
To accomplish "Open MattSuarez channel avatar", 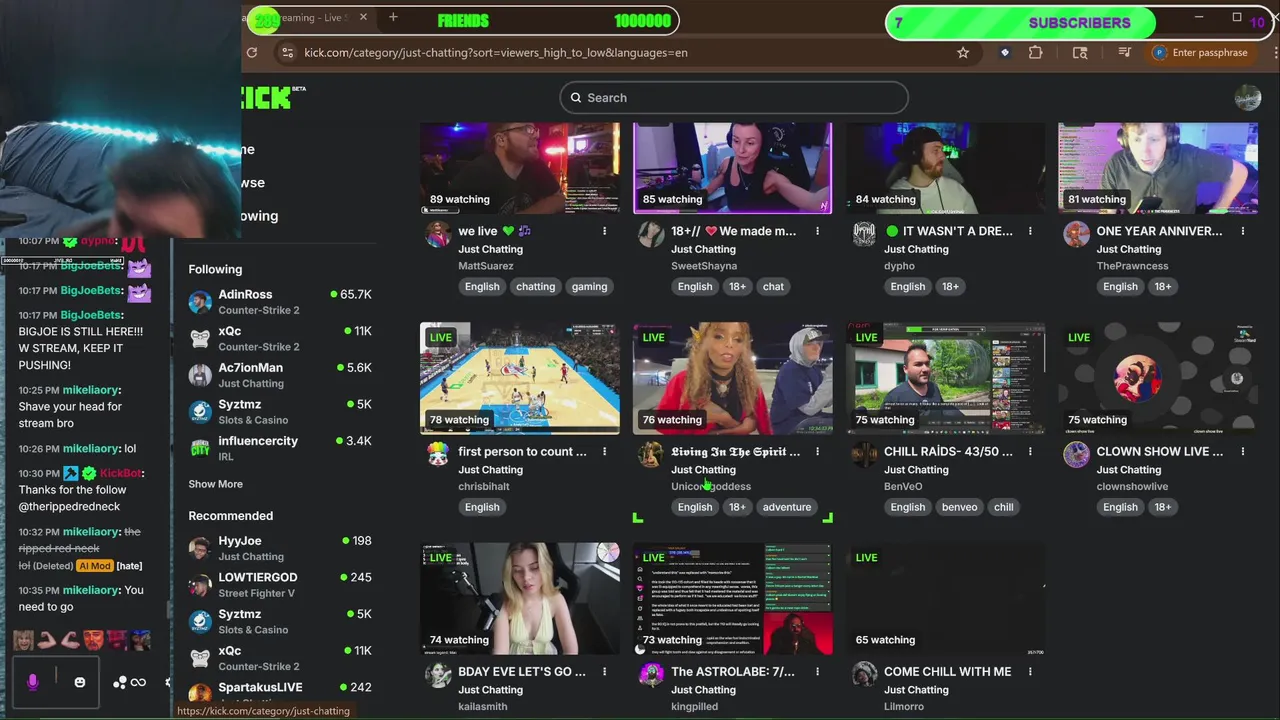I will coord(438,235).
